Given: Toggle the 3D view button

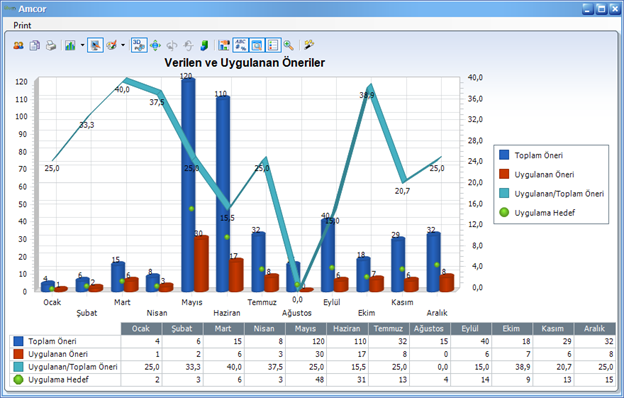Looking at the screenshot, I should coord(139,45).
